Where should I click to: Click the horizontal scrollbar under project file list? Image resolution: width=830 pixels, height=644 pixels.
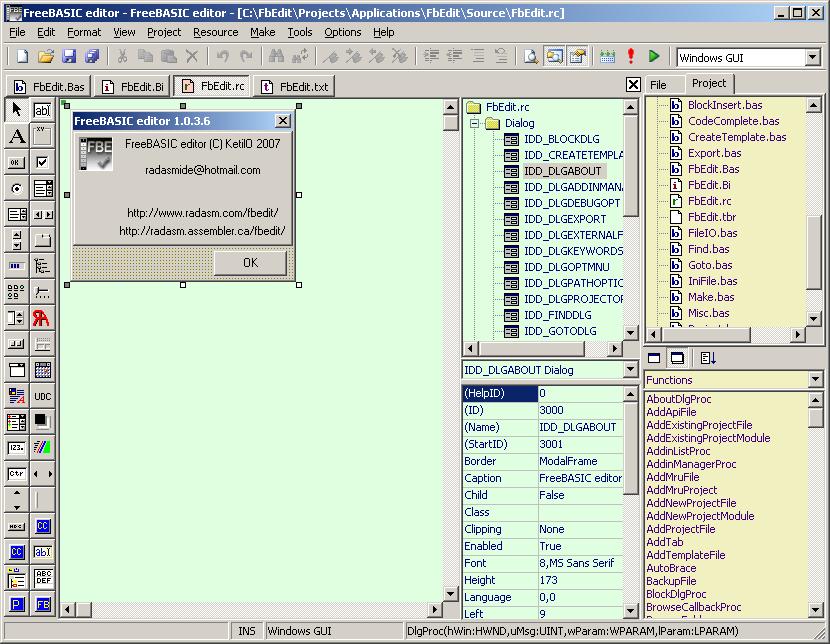pos(726,334)
